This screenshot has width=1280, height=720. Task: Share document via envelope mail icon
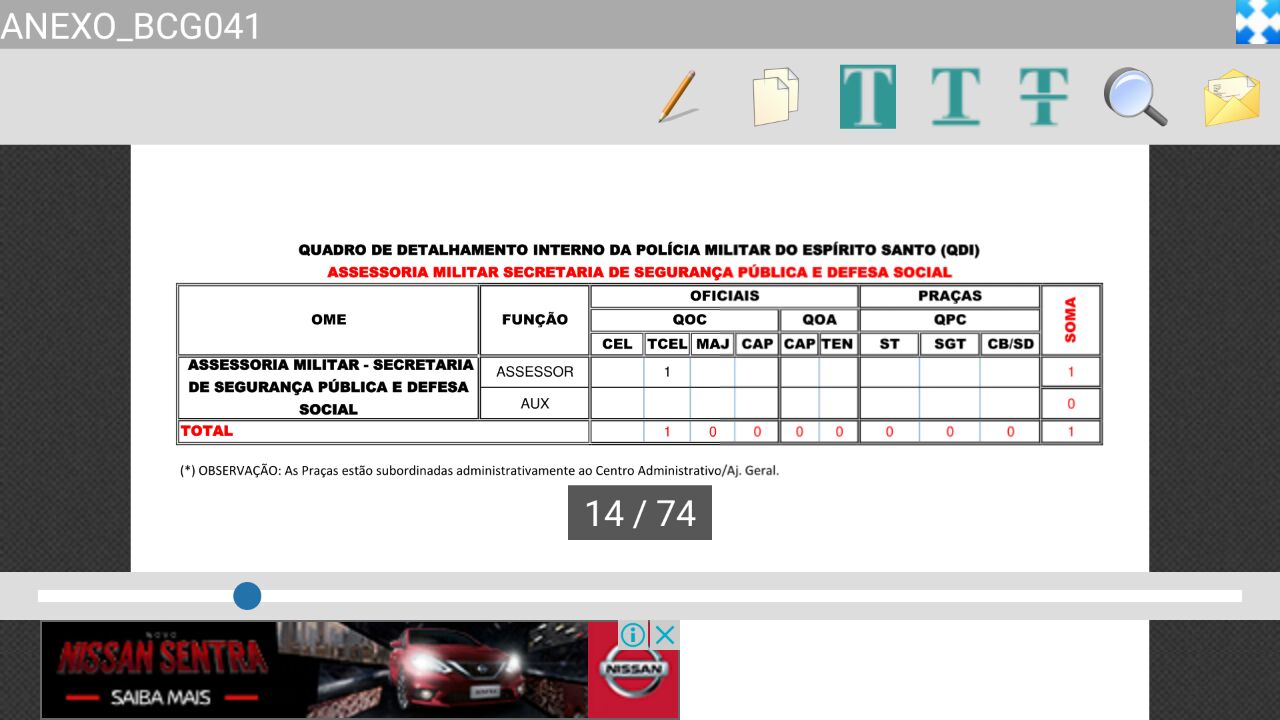[x=1232, y=97]
